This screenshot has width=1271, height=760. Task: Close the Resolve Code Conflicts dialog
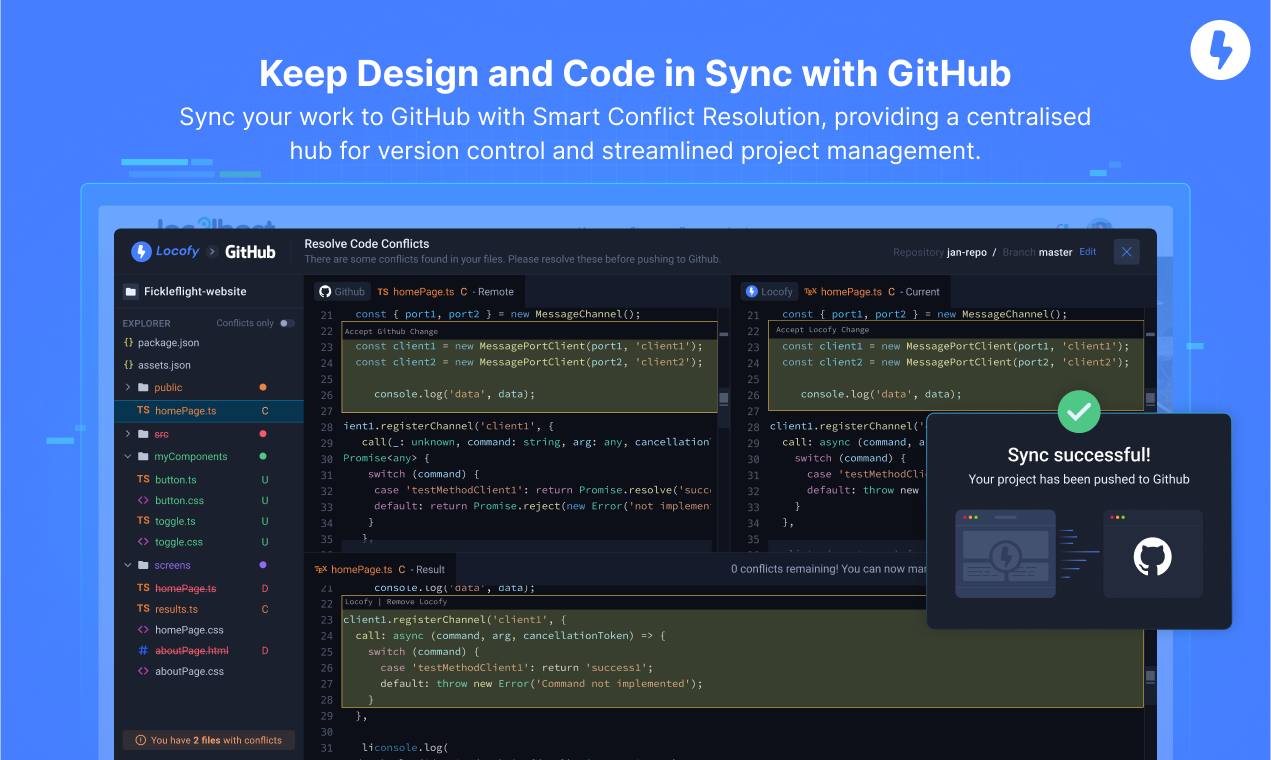pos(1127,252)
